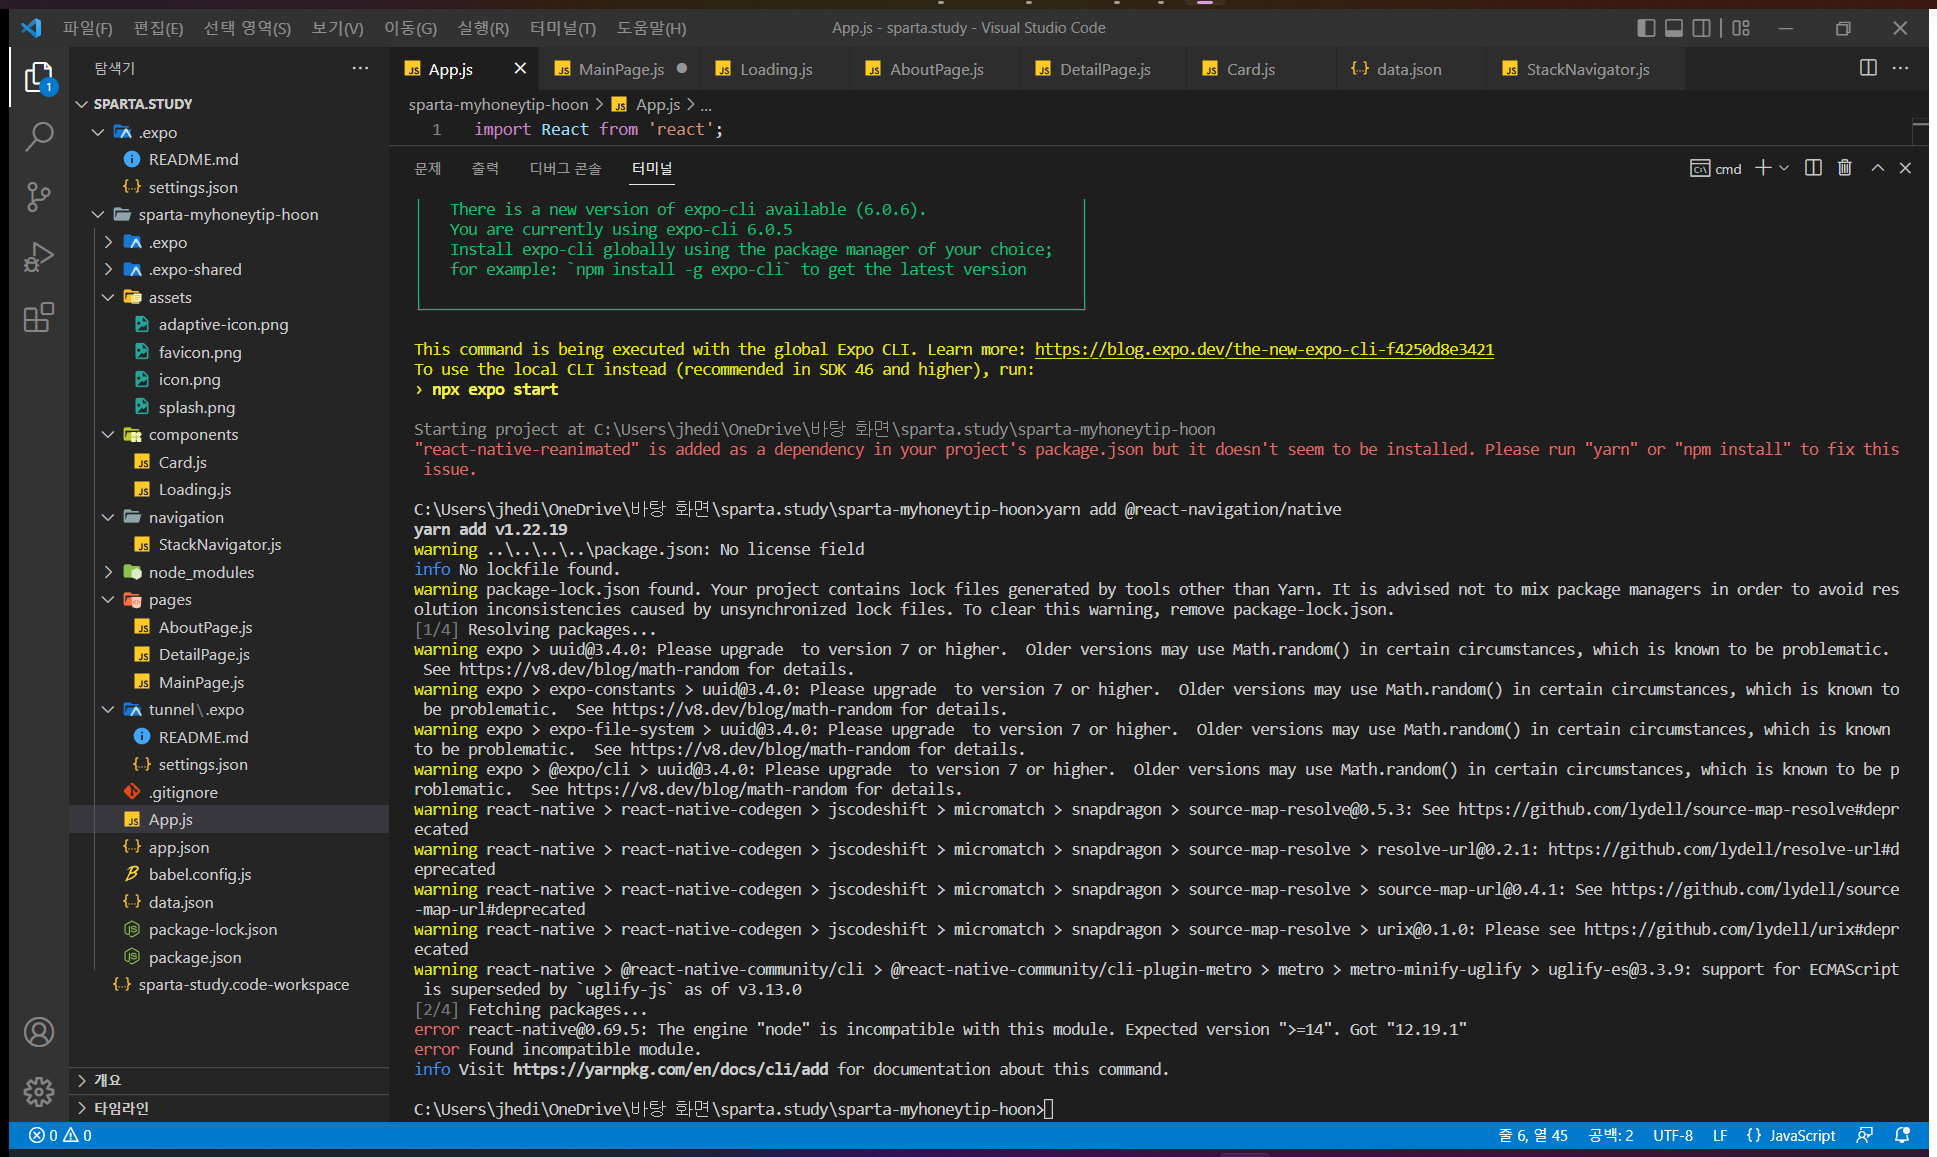Viewport: 1937px width, 1157px height.
Task: Split the terminal pane
Action: tap(1813, 168)
